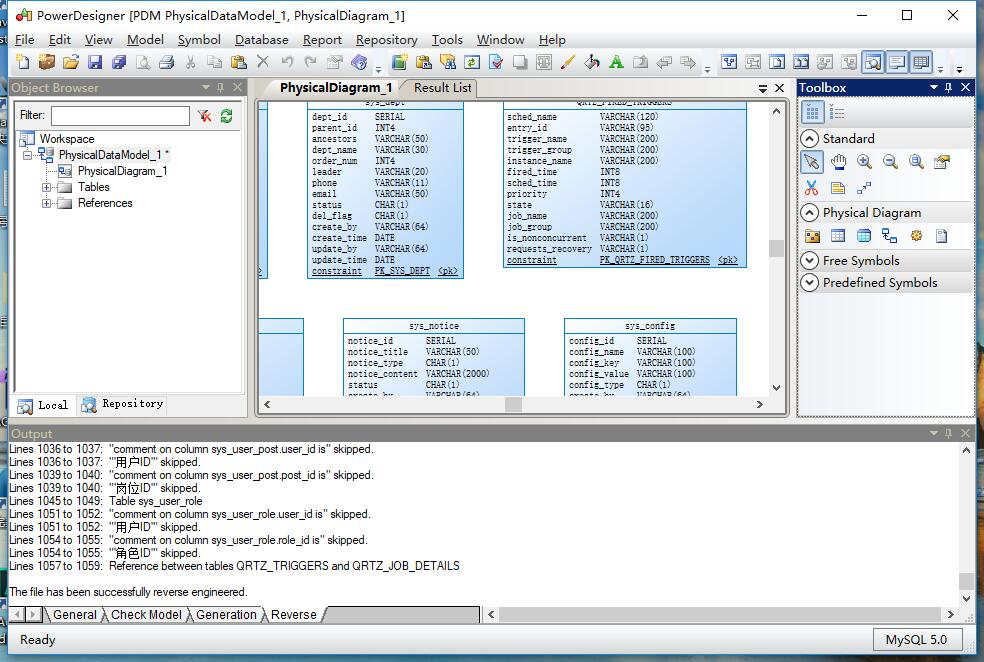Click the green letter A text format icon
Viewport: 984px width, 662px height.
pyautogui.click(x=616, y=62)
